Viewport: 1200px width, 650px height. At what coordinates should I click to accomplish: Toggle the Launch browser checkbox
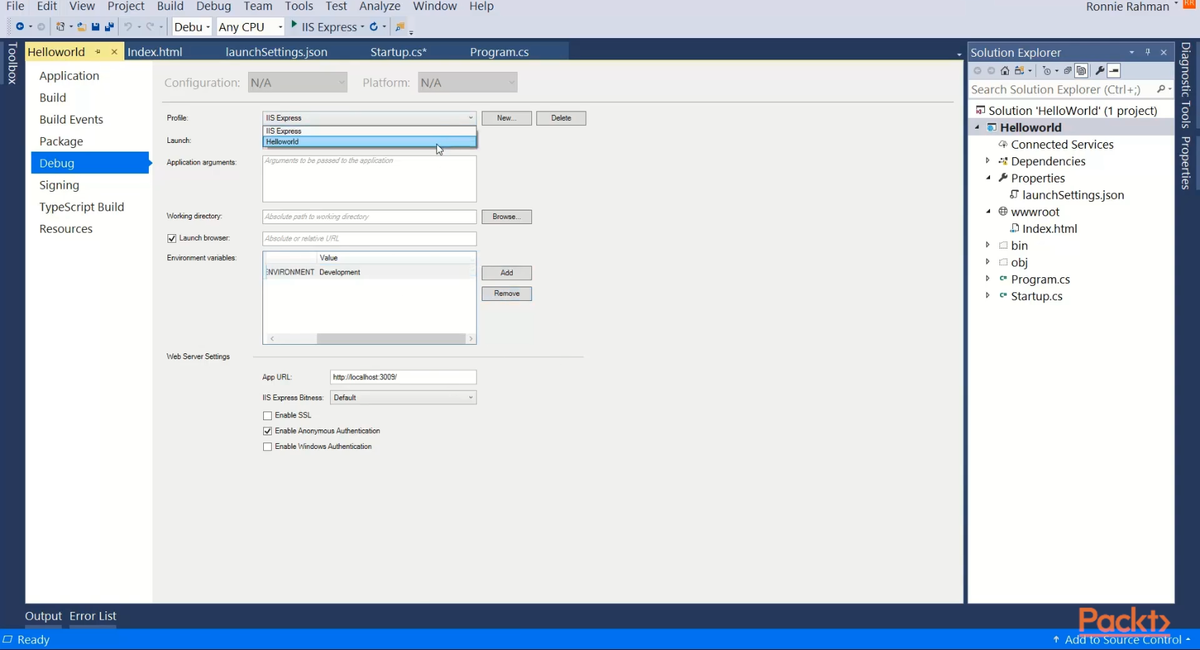click(x=172, y=238)
